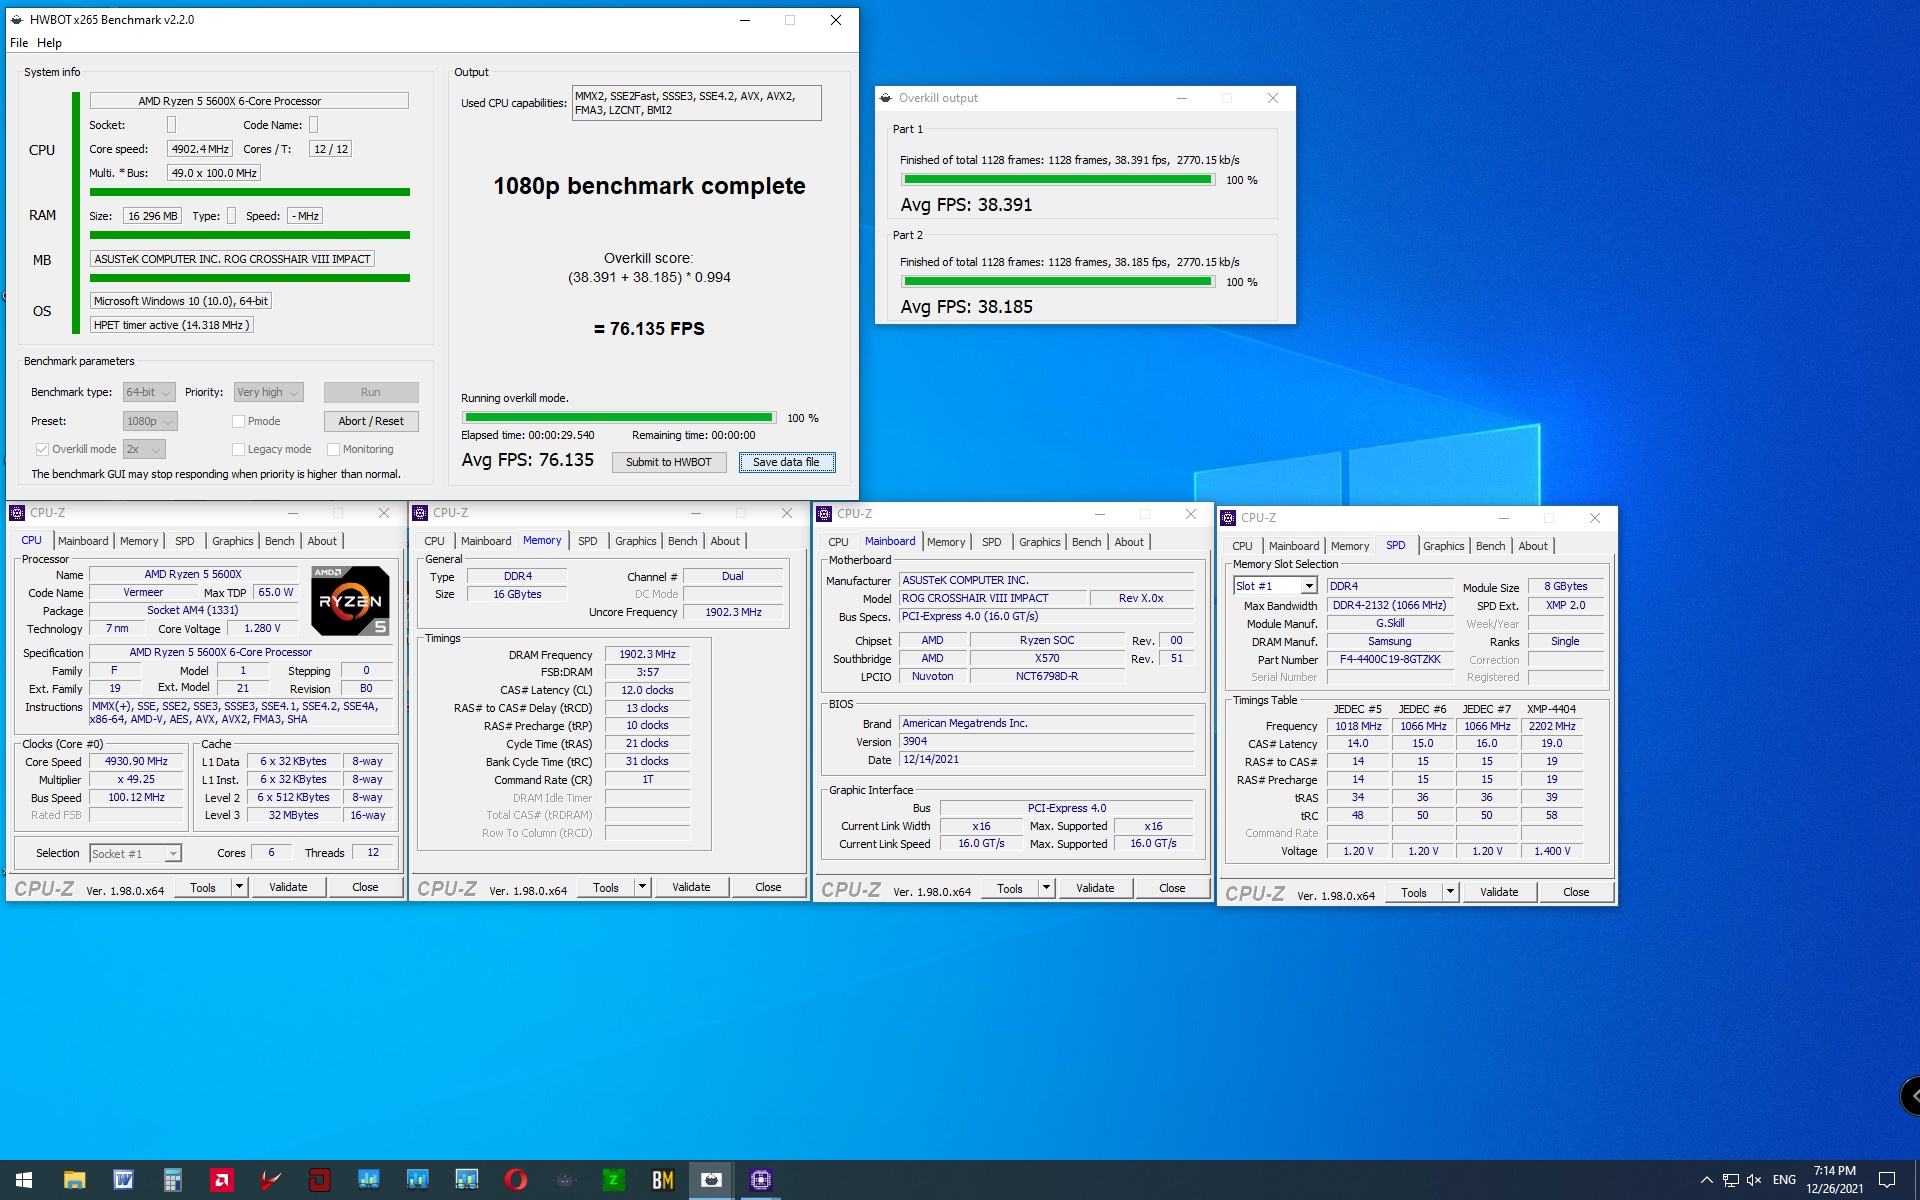This screenshot has height=1200, width=1920.
Task: Open the Socket #1 selection dropdown
Action: [x=135, y=854]
